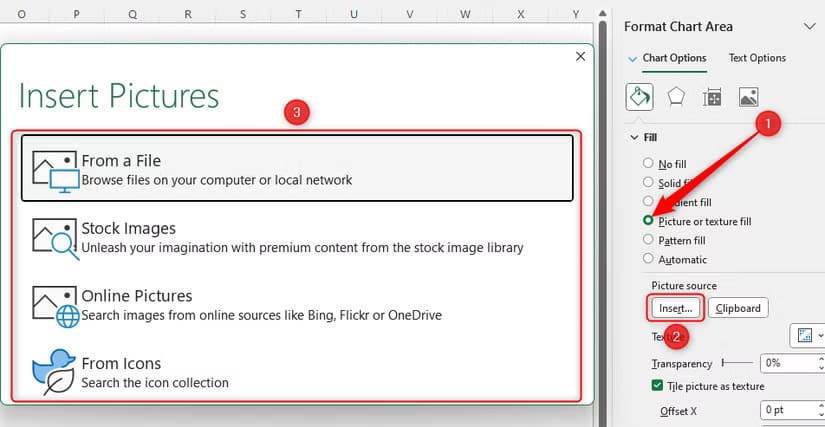This screenshot has width=825, height=427.
Task: Select Picture or texture fill option
Action: coord(648,220)
